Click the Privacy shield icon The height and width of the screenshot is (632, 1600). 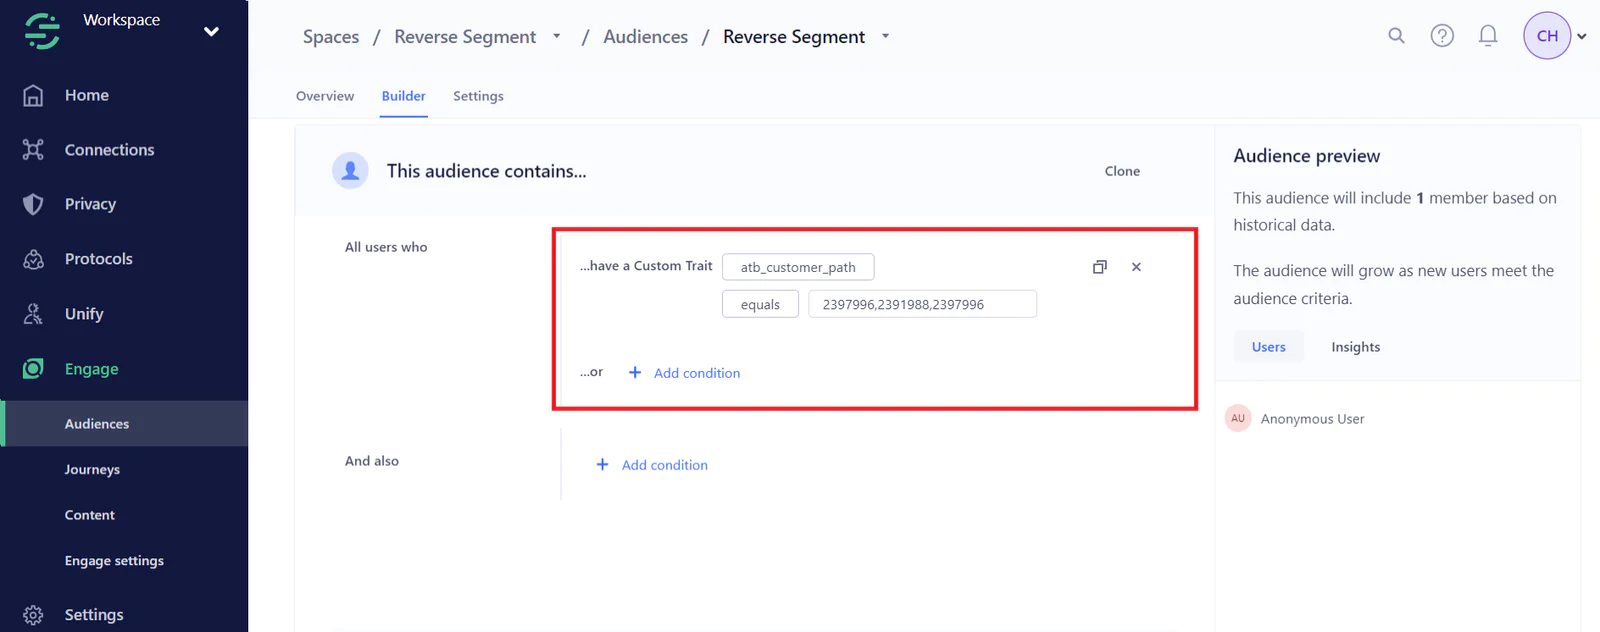pos(33,204)
